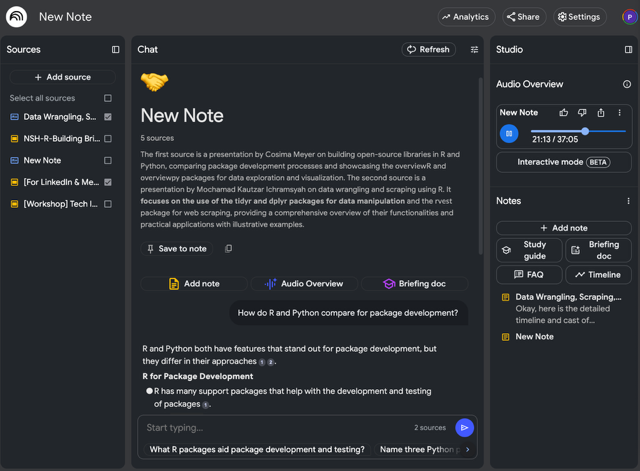
Task: Collapse the Sources panel
Action: click(x=116, y=49)
